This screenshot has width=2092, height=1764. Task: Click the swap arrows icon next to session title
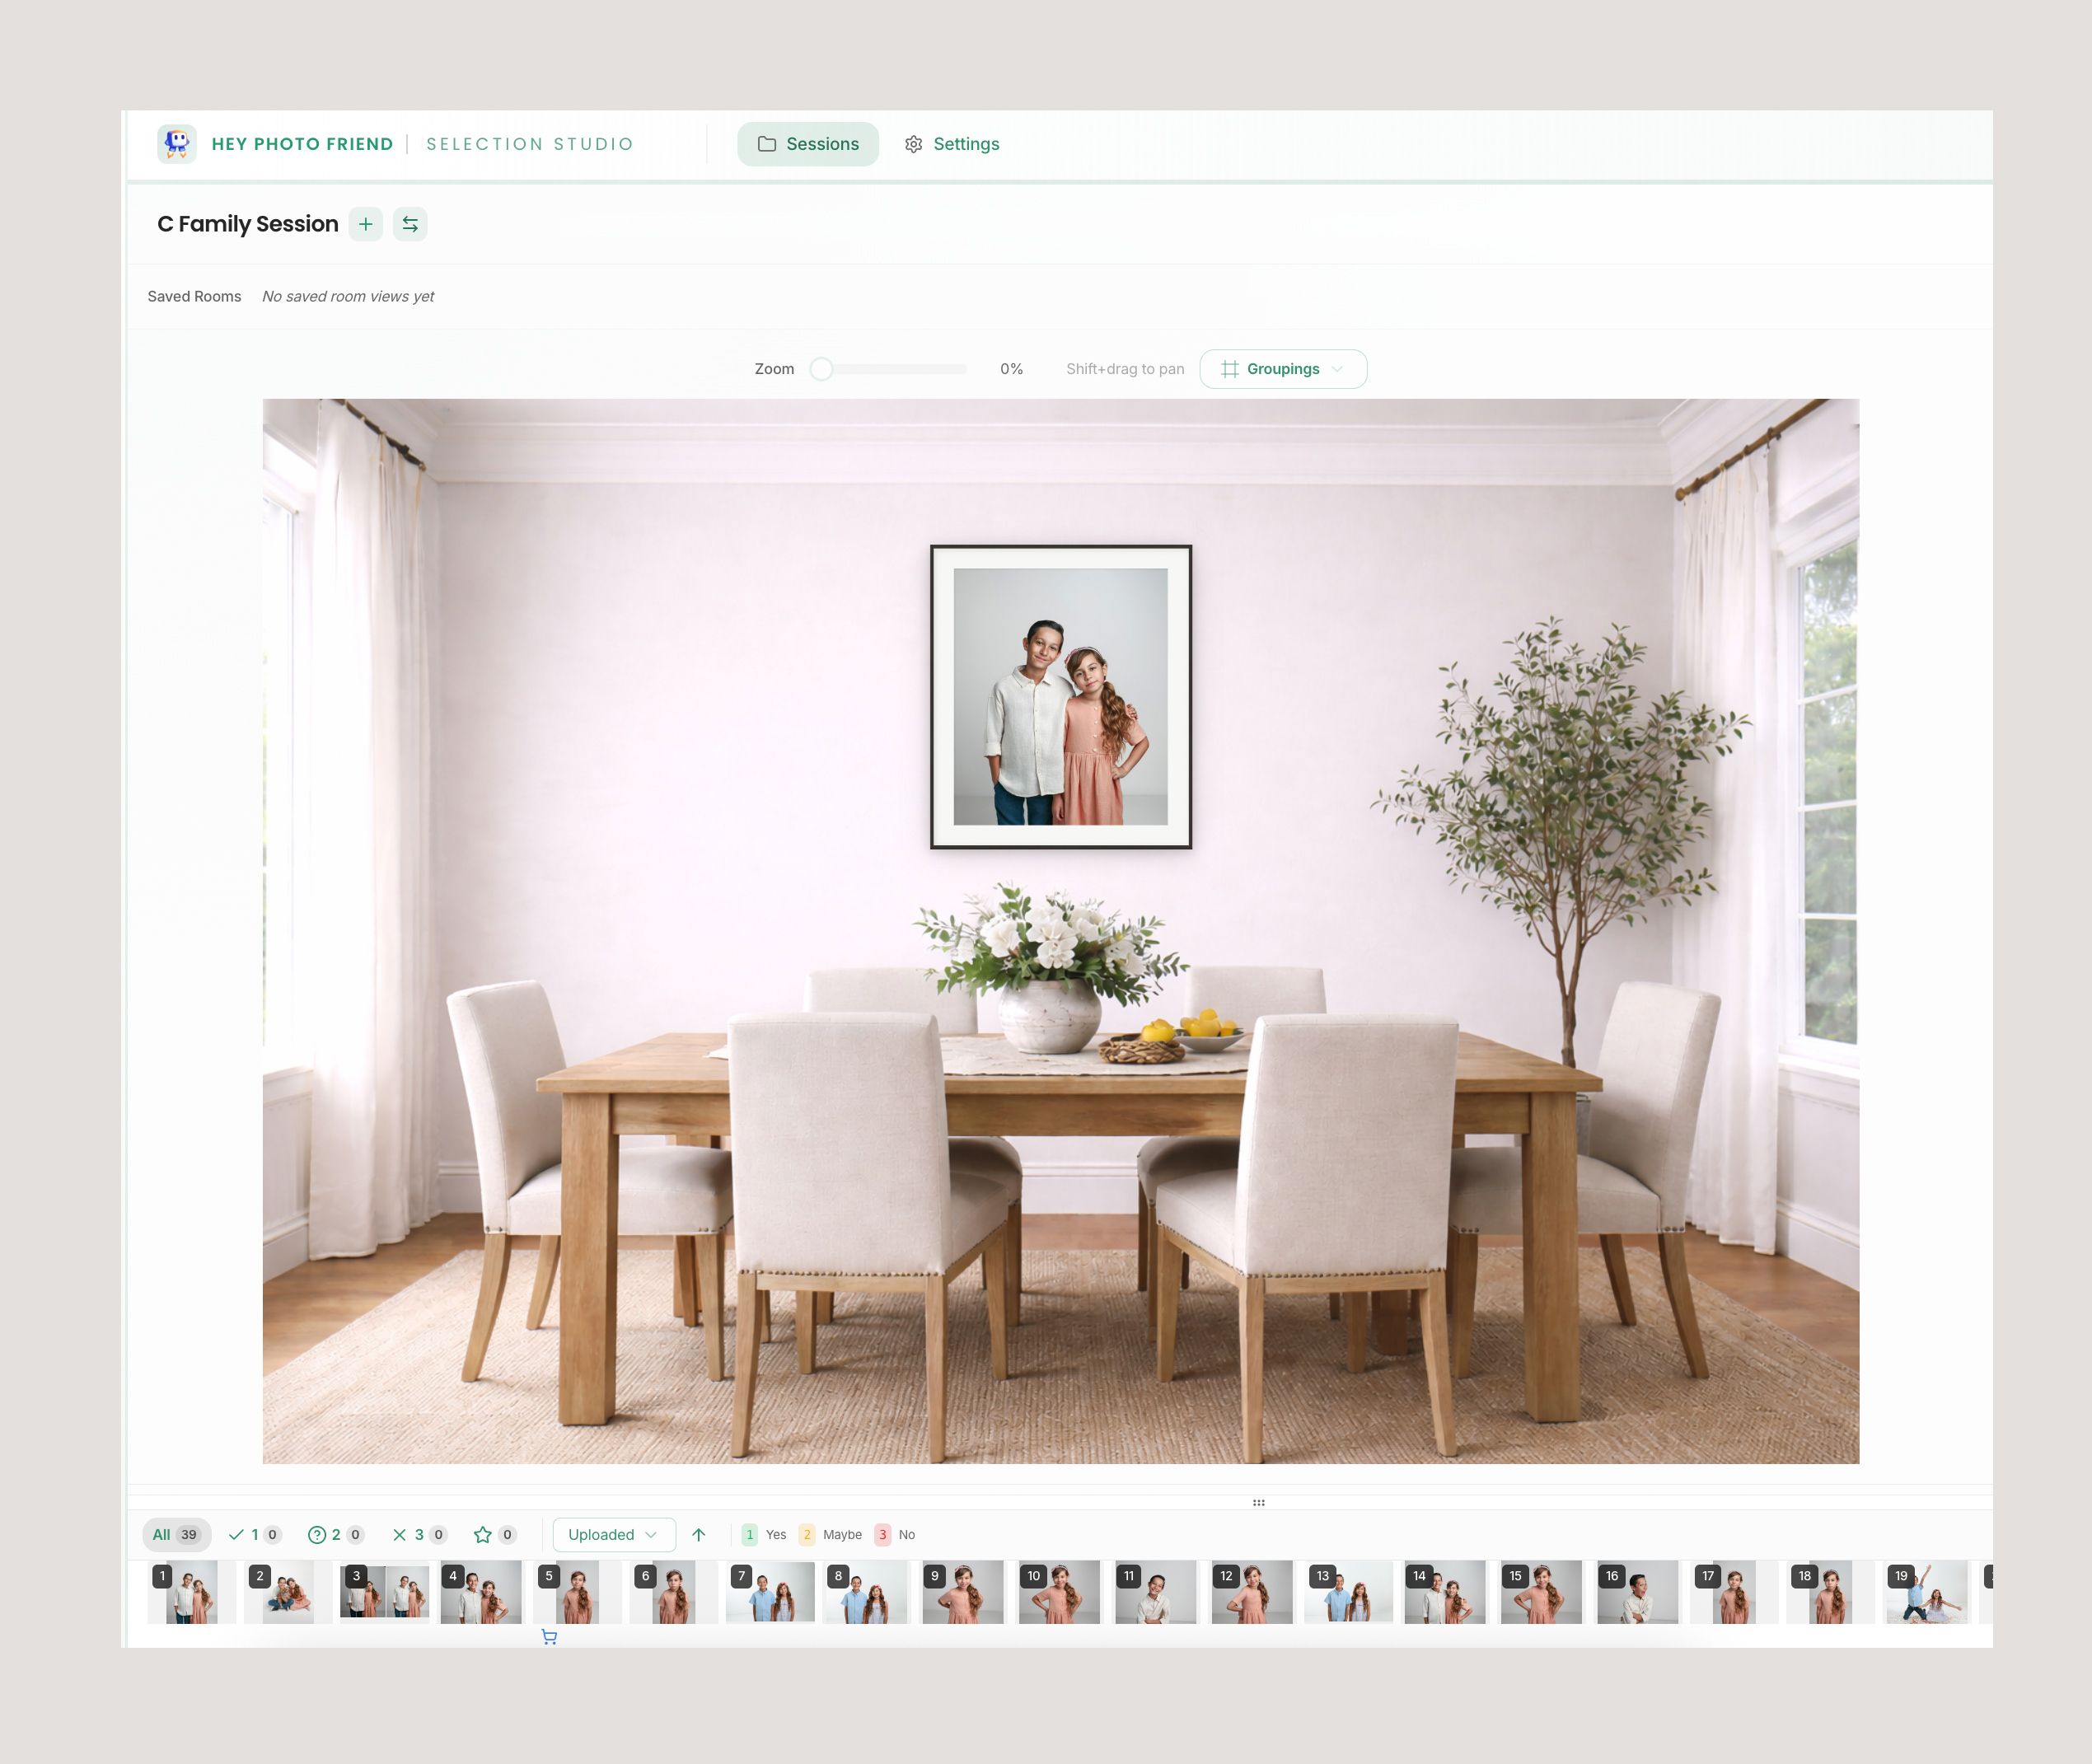tap(410, 224)
